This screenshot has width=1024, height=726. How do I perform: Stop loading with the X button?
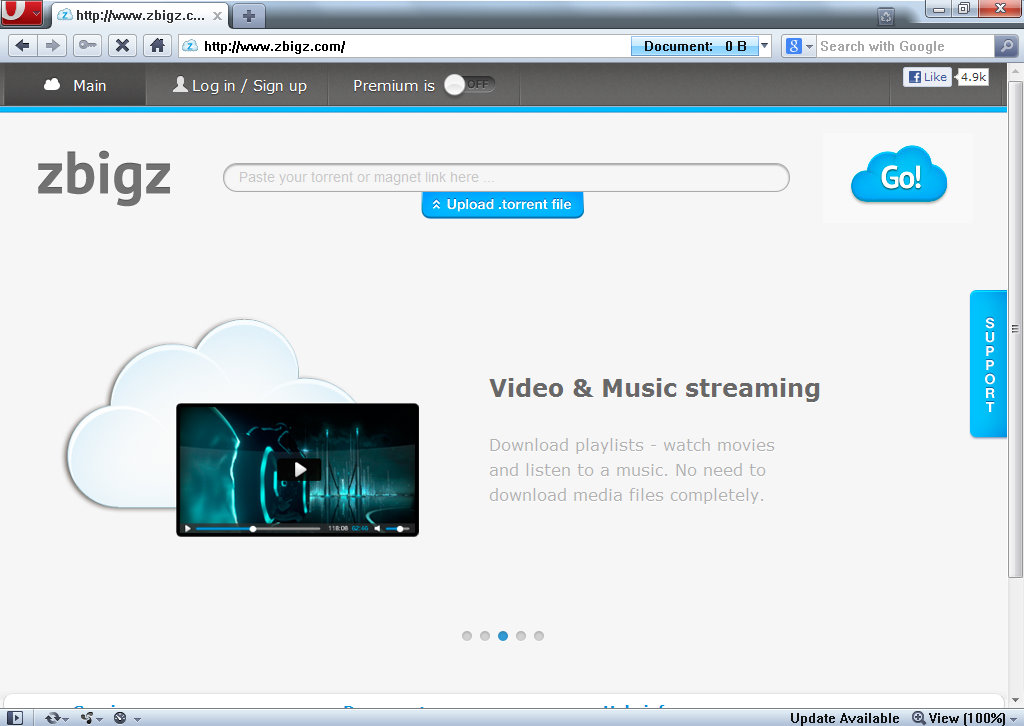tap(122, 46)
